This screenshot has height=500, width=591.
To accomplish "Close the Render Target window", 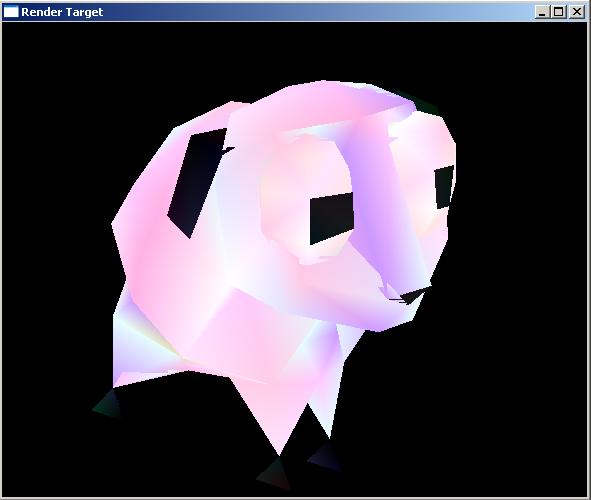I will point(577,12).
